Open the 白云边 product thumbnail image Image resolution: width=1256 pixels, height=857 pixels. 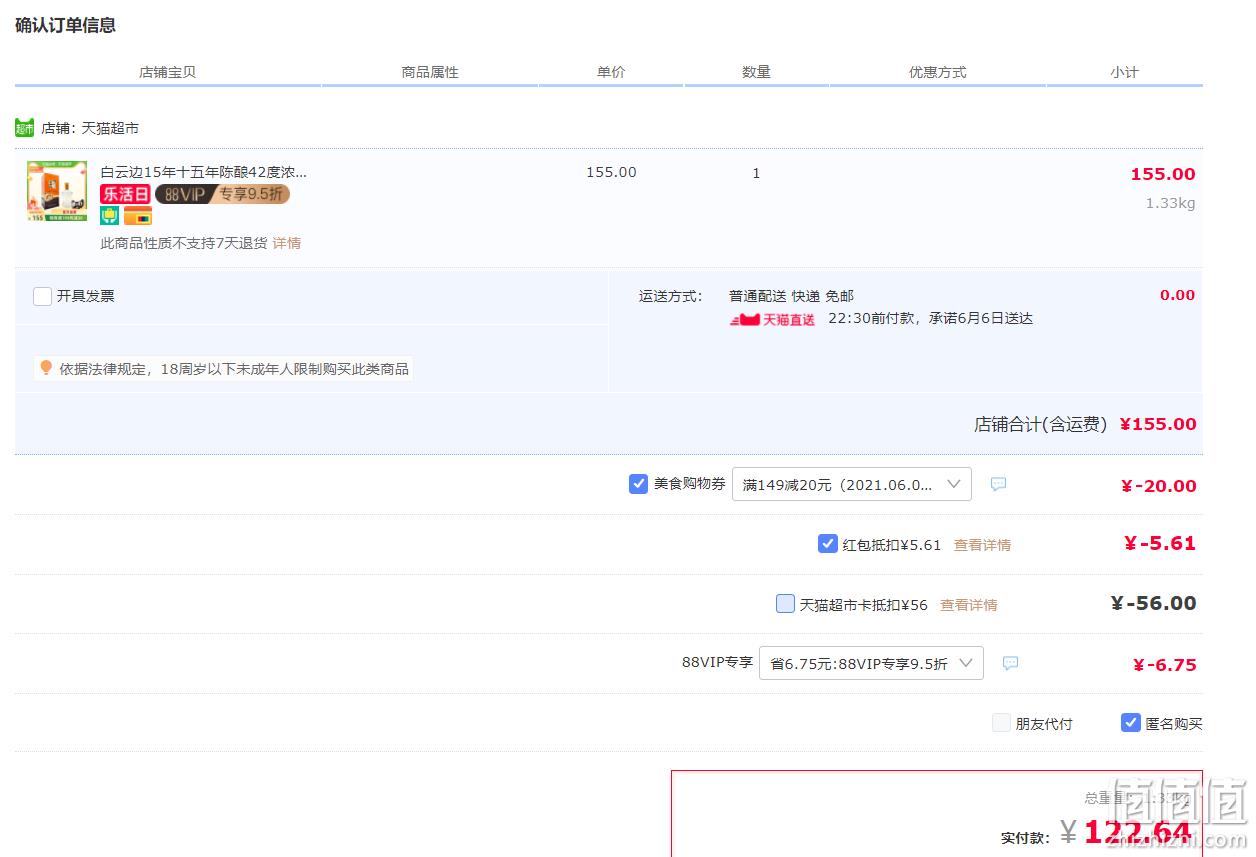(x=57, y=190)
